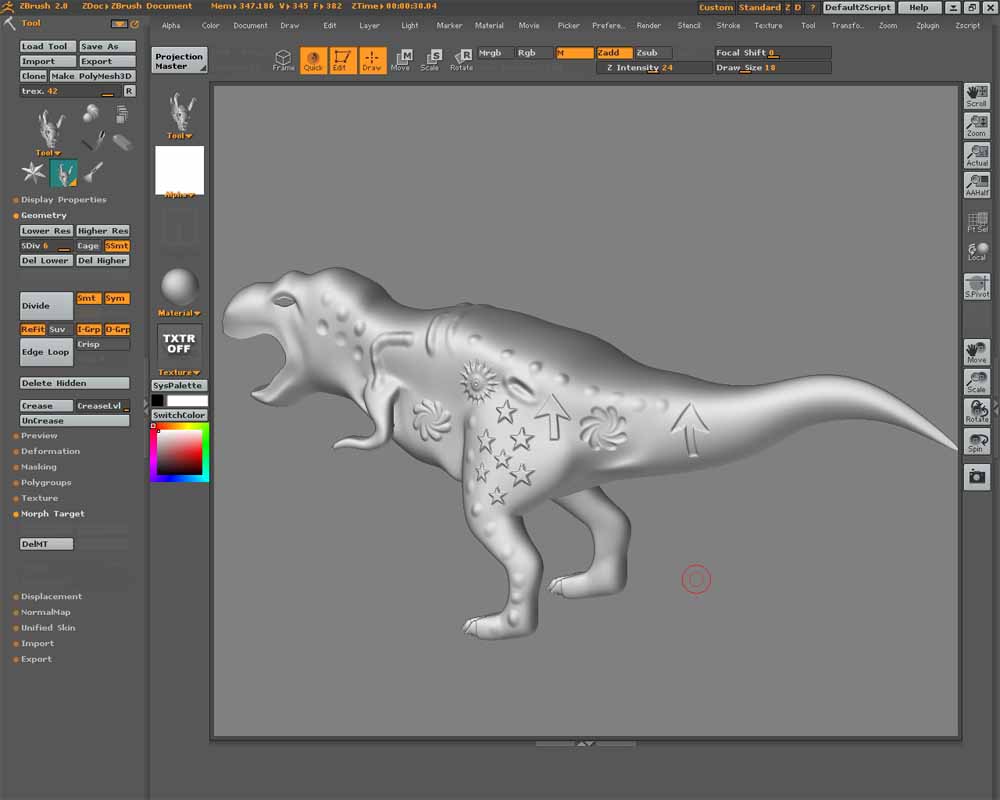The image size is (1000, 800).
Task: Click the Zoom canvas icon
Action: tap(976, 126)
